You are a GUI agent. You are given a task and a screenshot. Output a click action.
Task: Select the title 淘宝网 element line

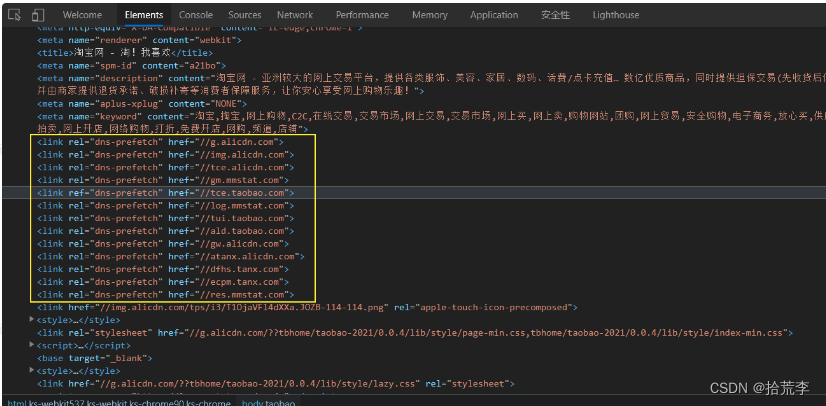click(x=125, y=53)
